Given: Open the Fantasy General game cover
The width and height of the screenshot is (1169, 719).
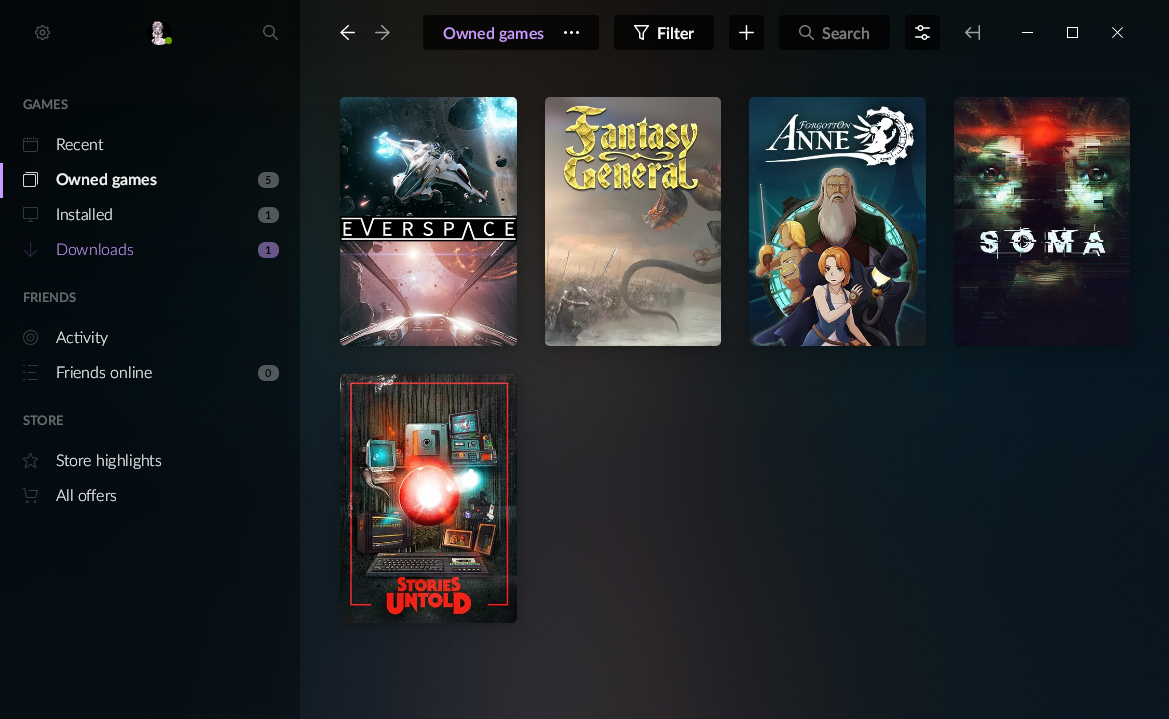Looking at the screenshot, I should (633, 222).
